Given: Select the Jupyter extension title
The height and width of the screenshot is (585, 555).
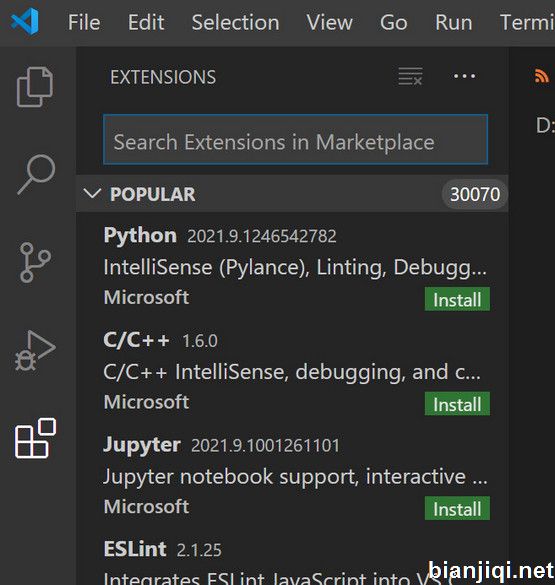Looking at the screenshot, I should [142, 445].
